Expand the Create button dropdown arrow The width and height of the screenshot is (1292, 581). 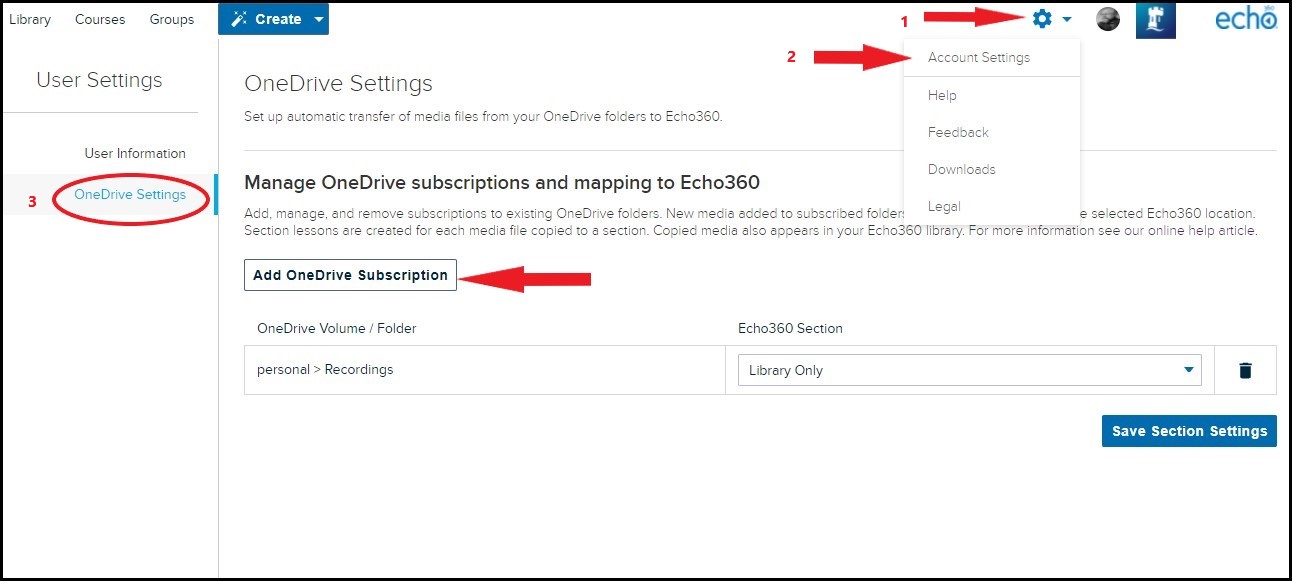(x=318, y=19)
